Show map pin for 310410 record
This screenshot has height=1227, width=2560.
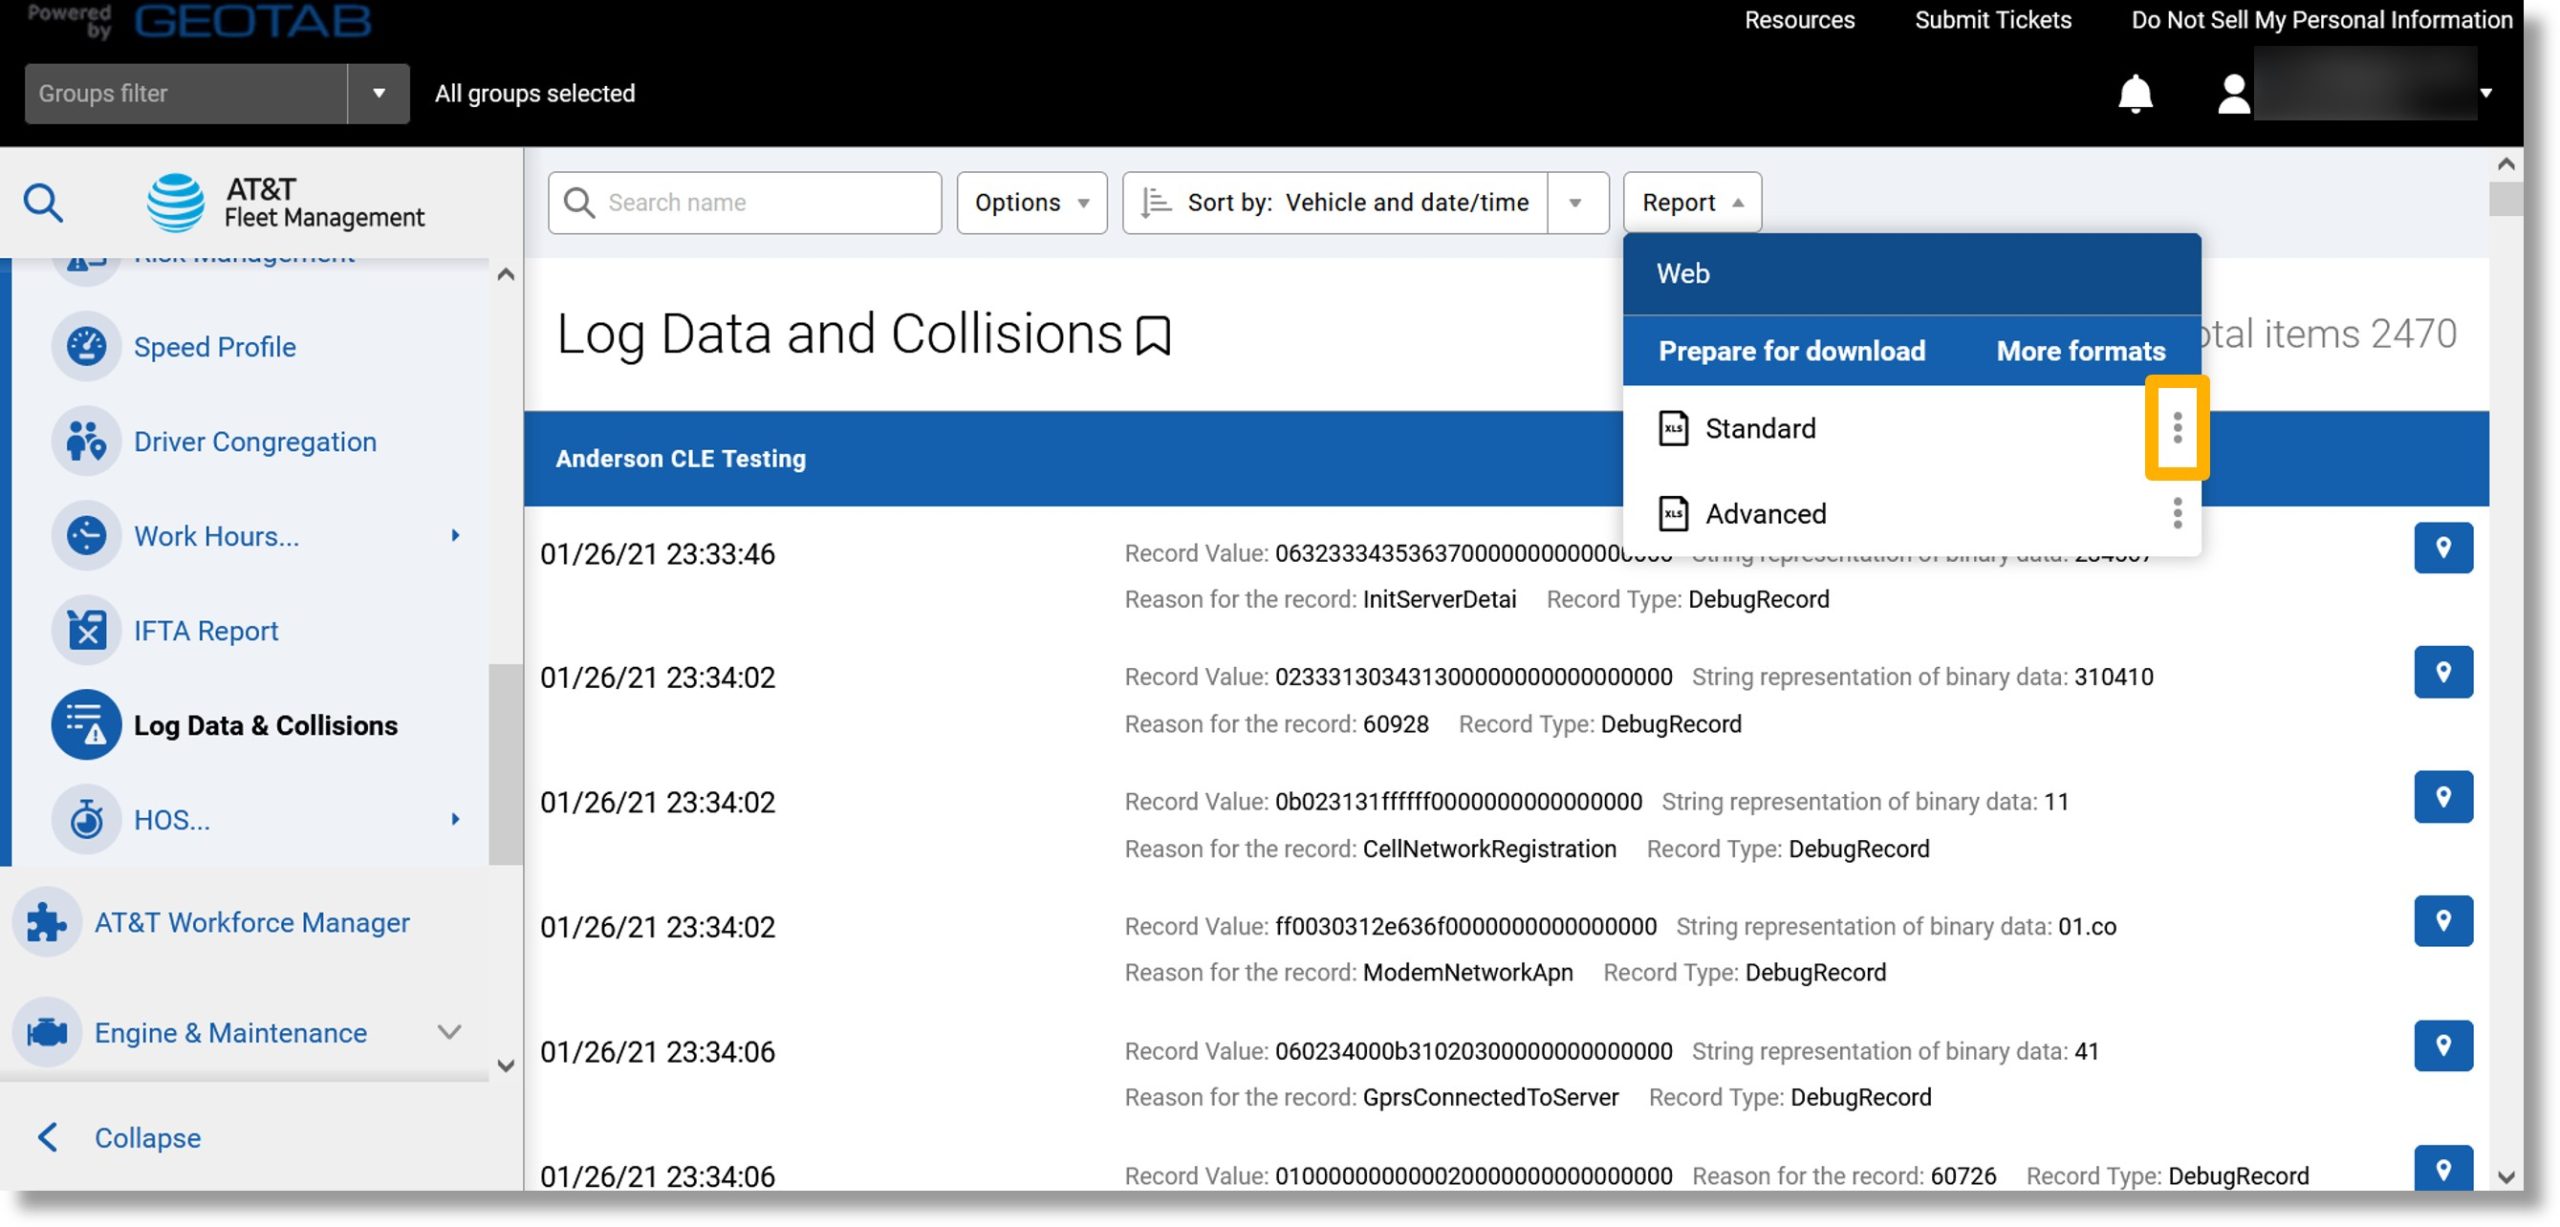[x=2442, y=672]
